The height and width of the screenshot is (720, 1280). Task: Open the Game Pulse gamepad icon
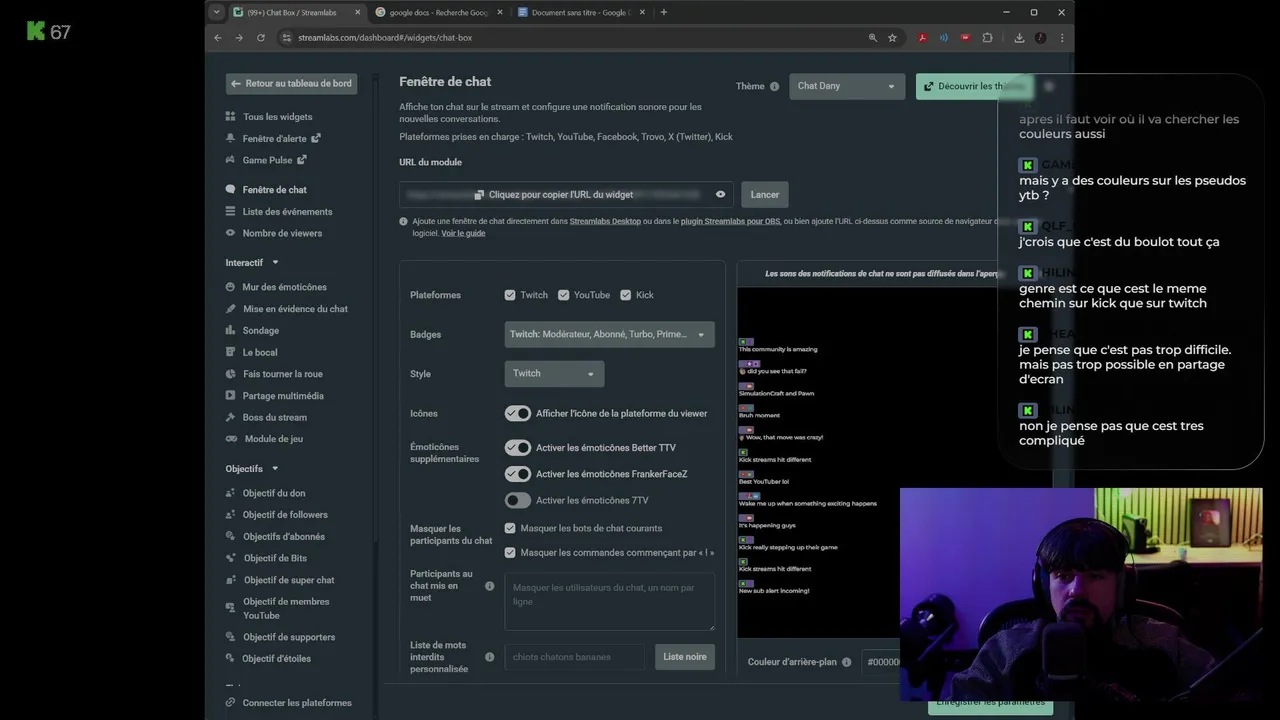[231, 160]
